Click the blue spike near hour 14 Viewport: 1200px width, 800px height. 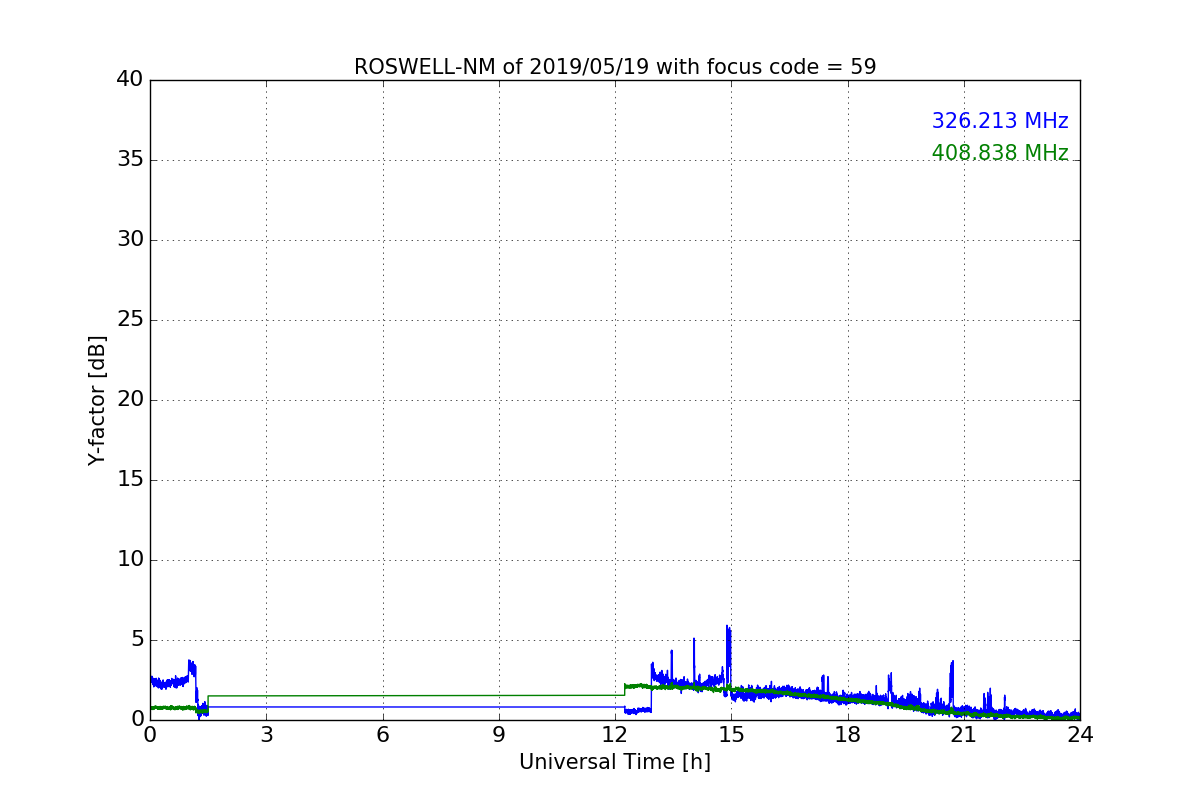694,660
